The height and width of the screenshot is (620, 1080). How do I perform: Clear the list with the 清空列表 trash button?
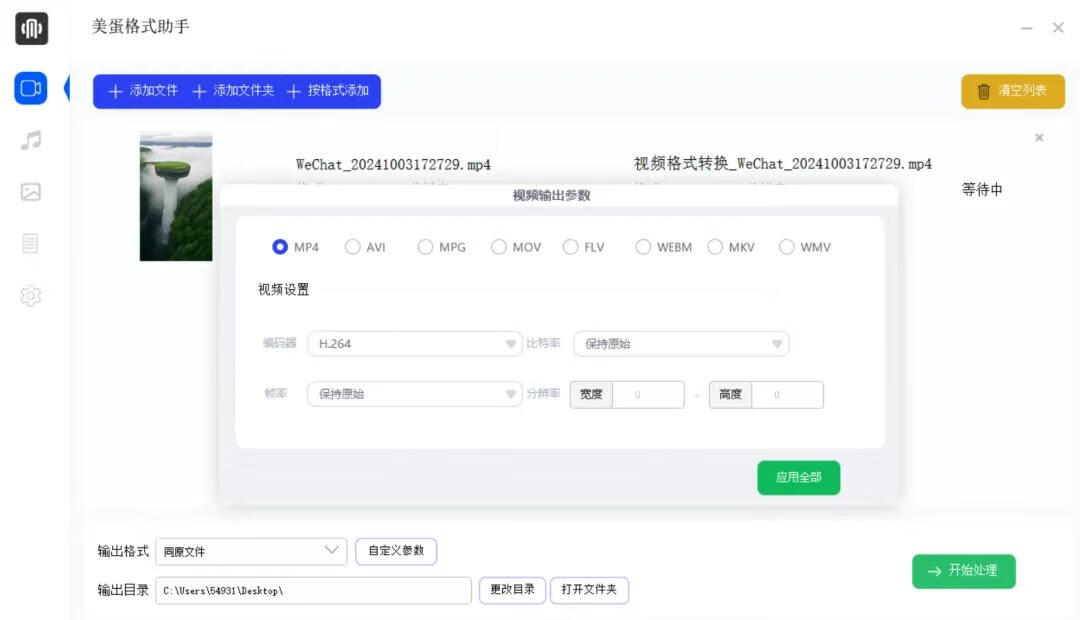(x=1012, y=90)
